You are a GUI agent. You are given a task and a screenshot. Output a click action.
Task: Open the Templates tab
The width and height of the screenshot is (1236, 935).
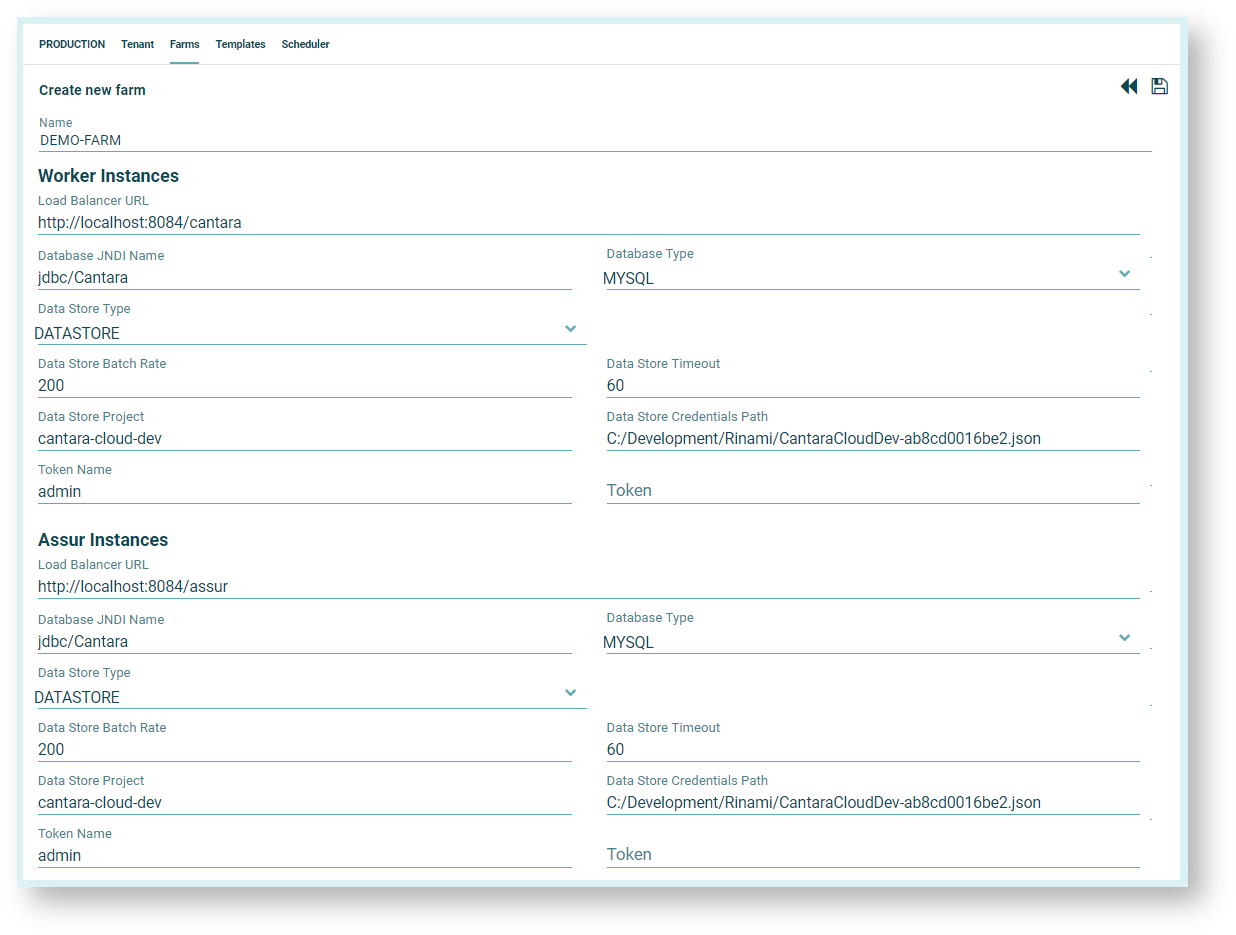(240, 45)
